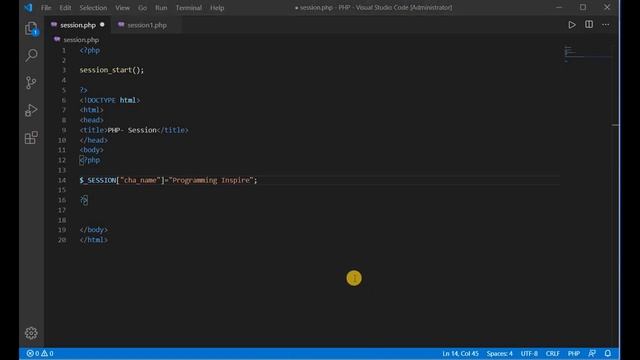Image resolution: width=640 pixels, height=360 pixels.
Task: Change language mode via PHP in status bar
Action: [x=573, y=353]
